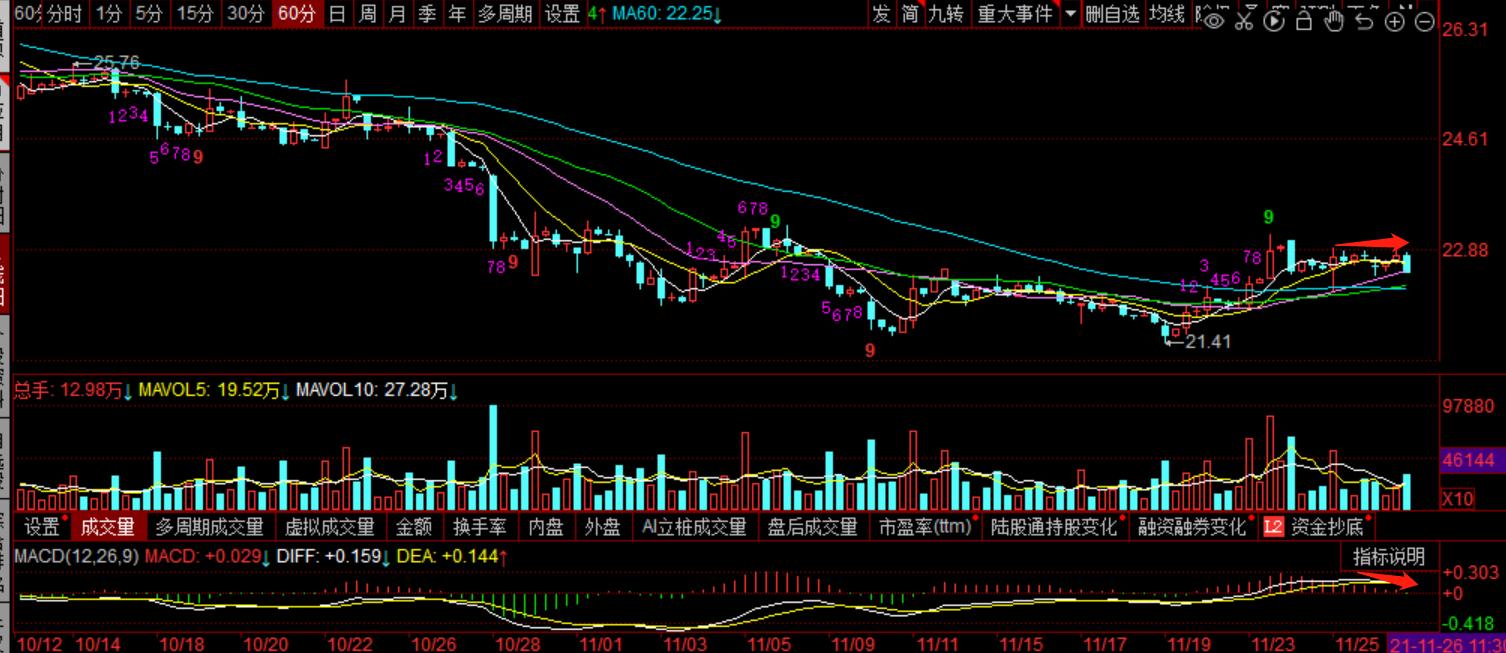Switch to the 分时 intraday chart
Image resolution: width=1506 pixels, height=653 pixels.
point(65,14)
